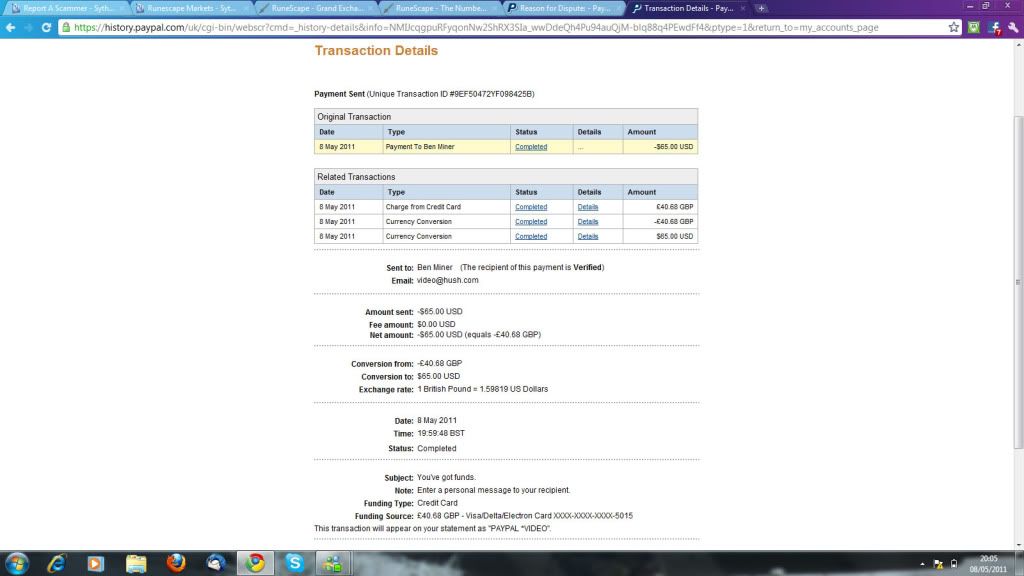Viewport: 1024px width, 576px height.
Task: Open the Windows Start menu orb
Action: point(16,563)
